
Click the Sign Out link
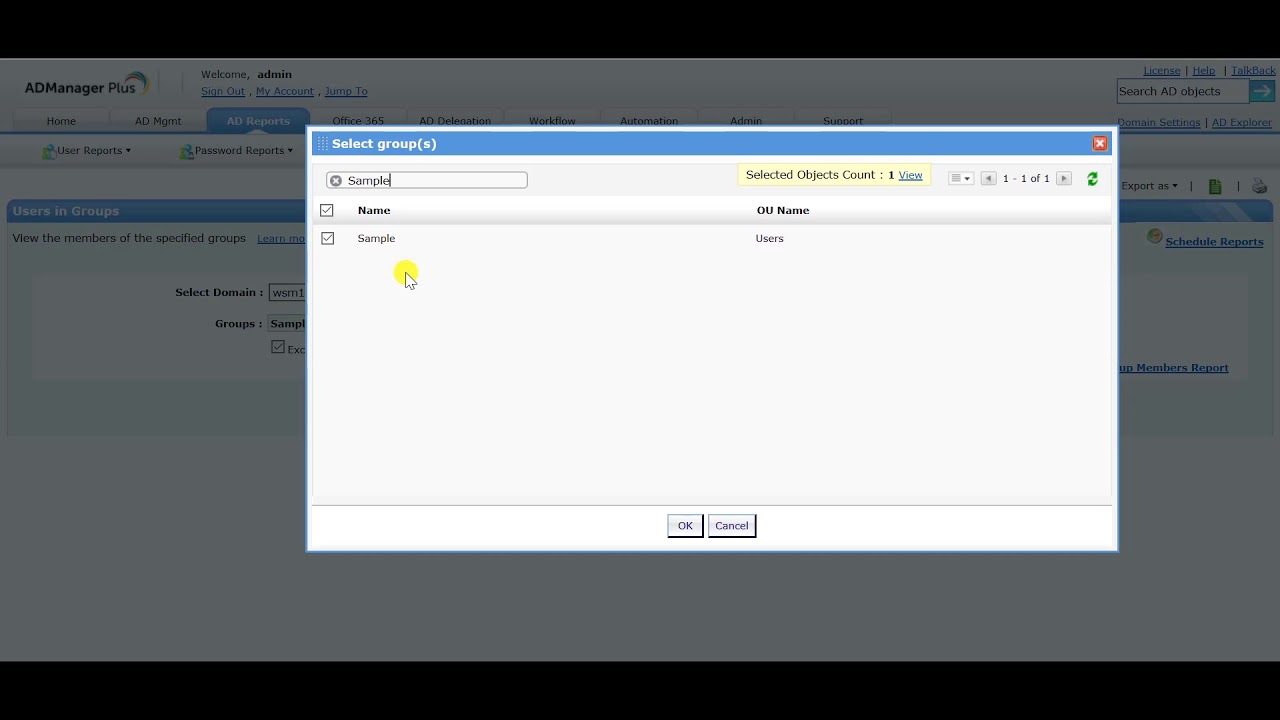223,91
